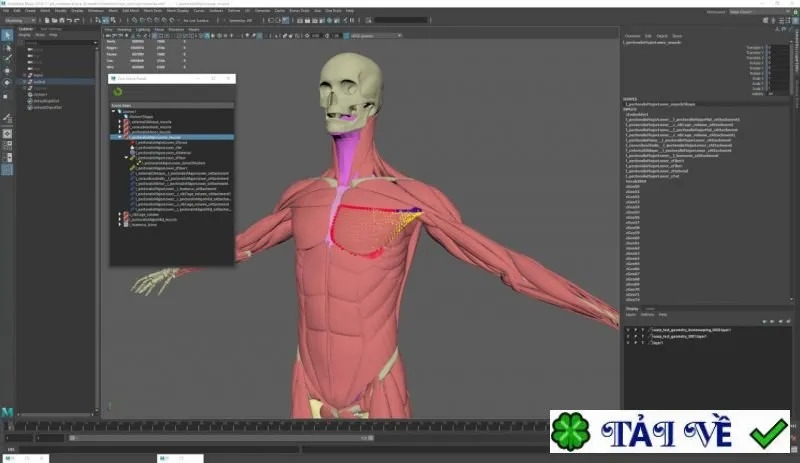
Task: Collapse the highlighted pectoralis muscle tree node
Action: pyautogui.click(x=120, y=137)
